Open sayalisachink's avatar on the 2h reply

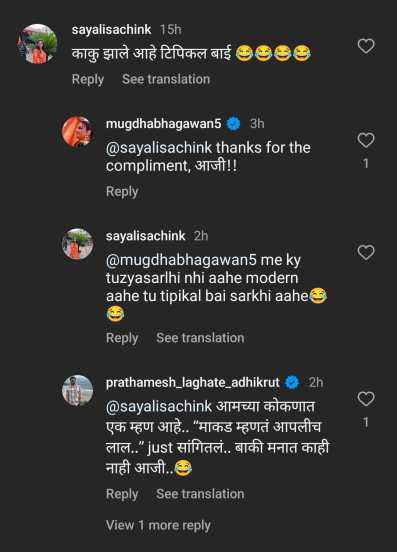pyautogui.click(x=77, y=244)
